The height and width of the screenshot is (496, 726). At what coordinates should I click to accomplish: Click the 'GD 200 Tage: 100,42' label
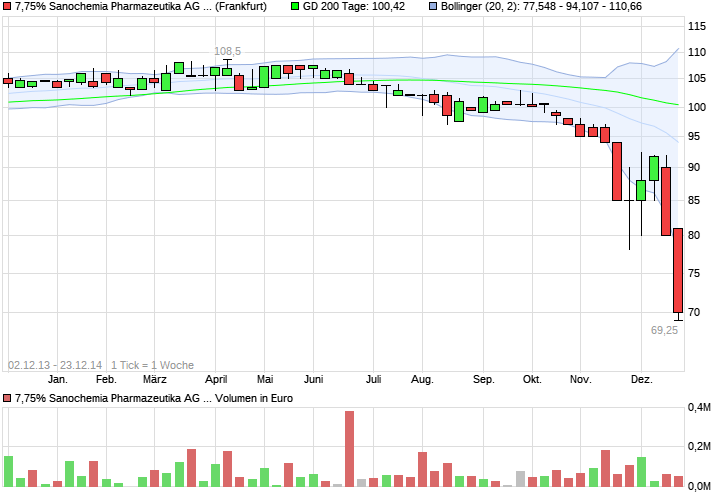tap(354, 6)
